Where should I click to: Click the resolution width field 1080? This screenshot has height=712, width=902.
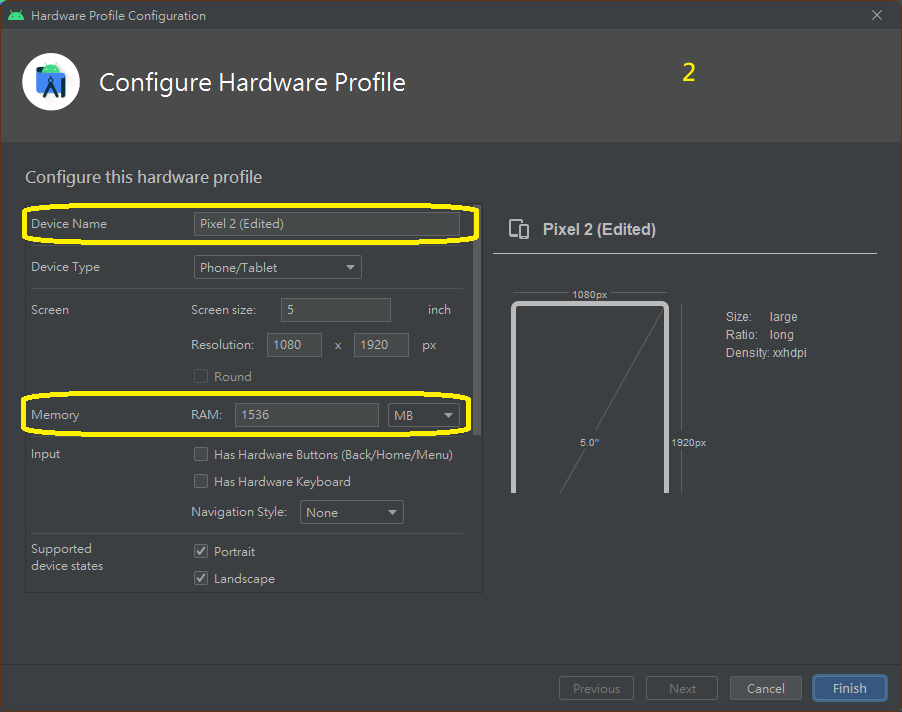coord(294,345)
